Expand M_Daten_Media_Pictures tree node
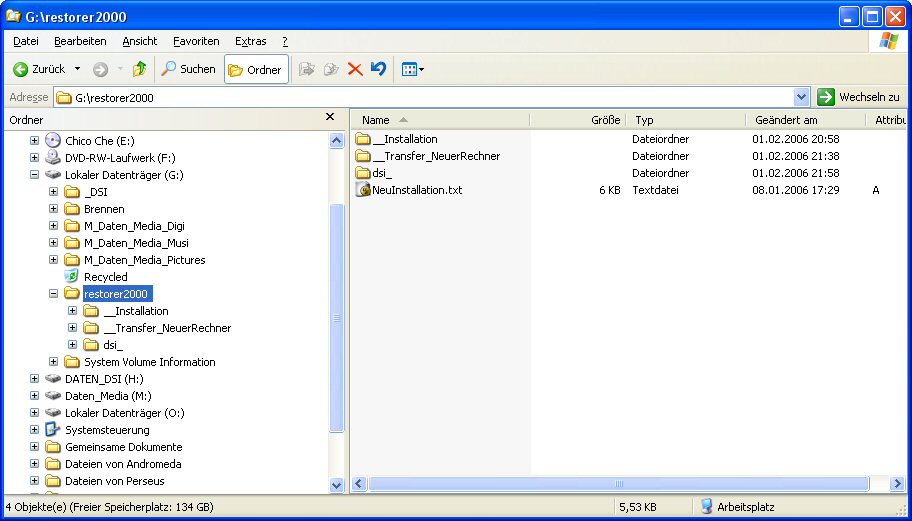This screenshot has width=912, height=521. [x=54, y=260]
